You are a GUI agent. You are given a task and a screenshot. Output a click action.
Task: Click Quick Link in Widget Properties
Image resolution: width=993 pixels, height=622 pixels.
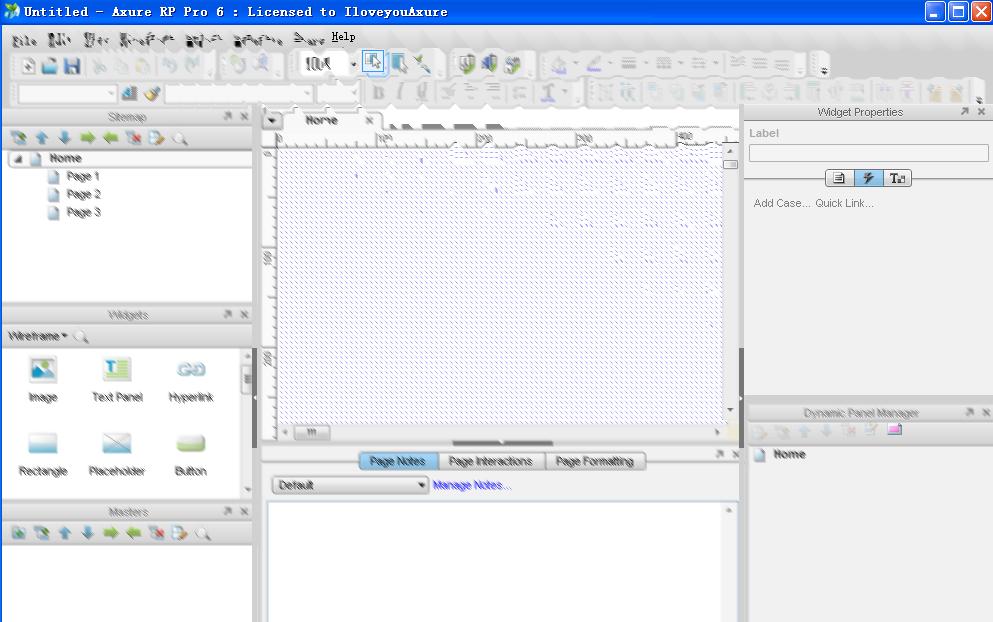(844, 203)
